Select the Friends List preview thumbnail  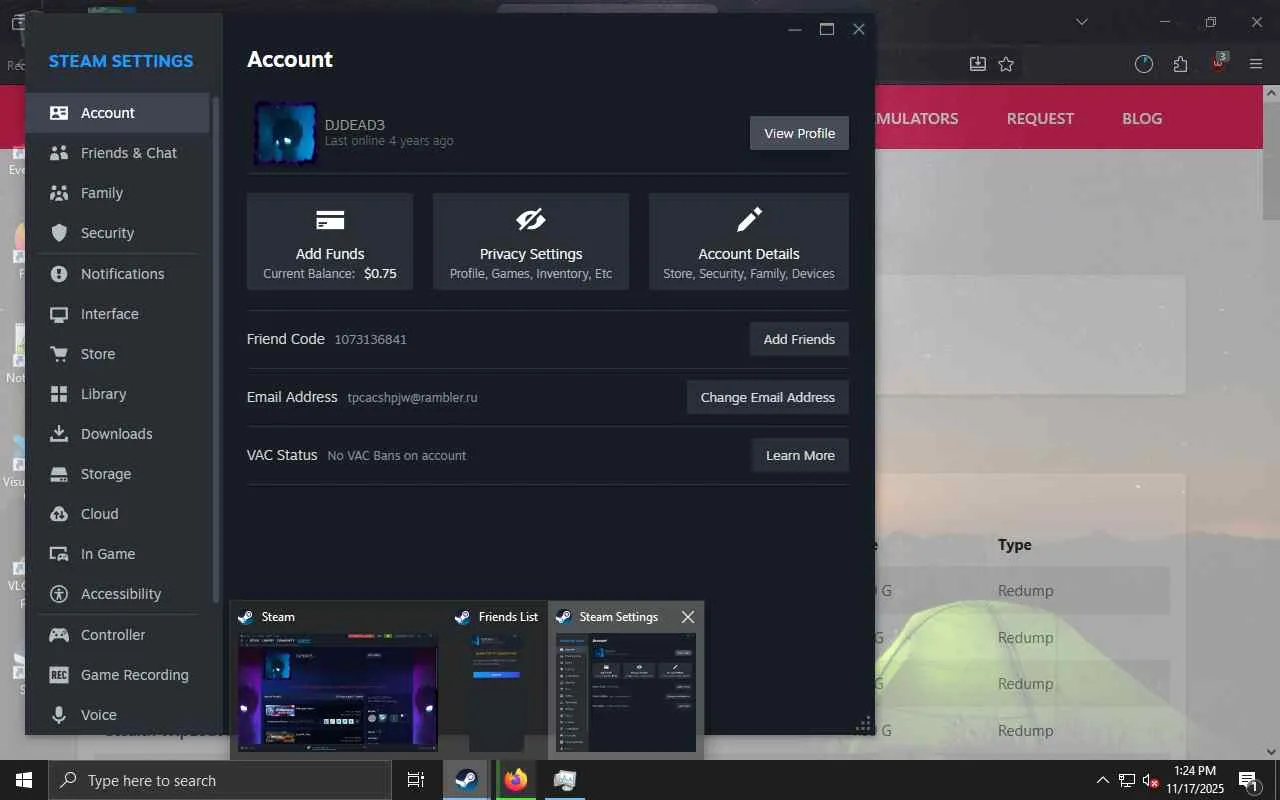pos(497,691)
